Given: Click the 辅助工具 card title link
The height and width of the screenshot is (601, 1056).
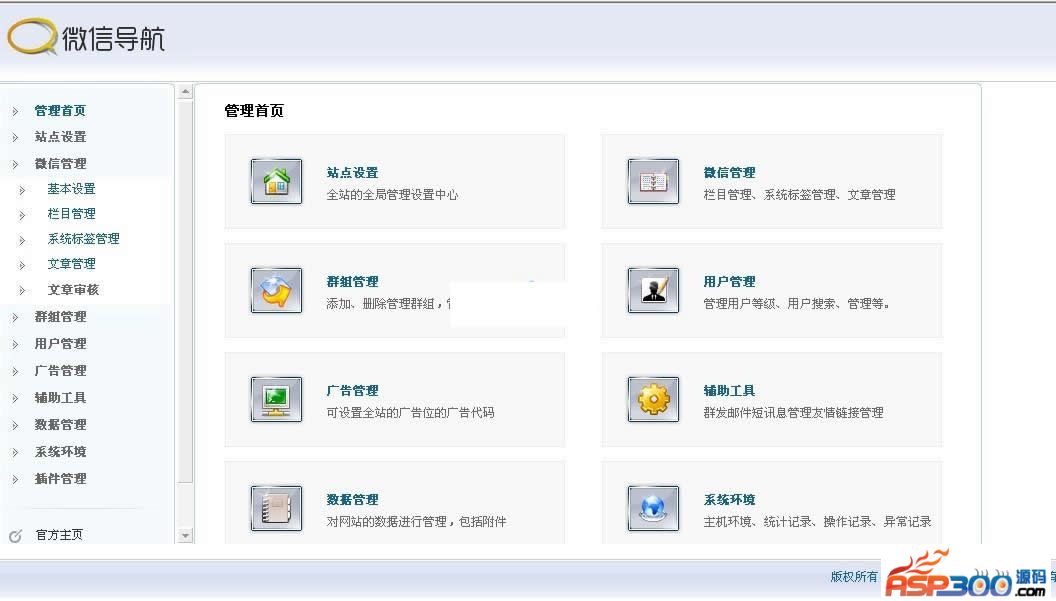Looking at the screenshot, I should pyautogui.click(x=729, y=391).
